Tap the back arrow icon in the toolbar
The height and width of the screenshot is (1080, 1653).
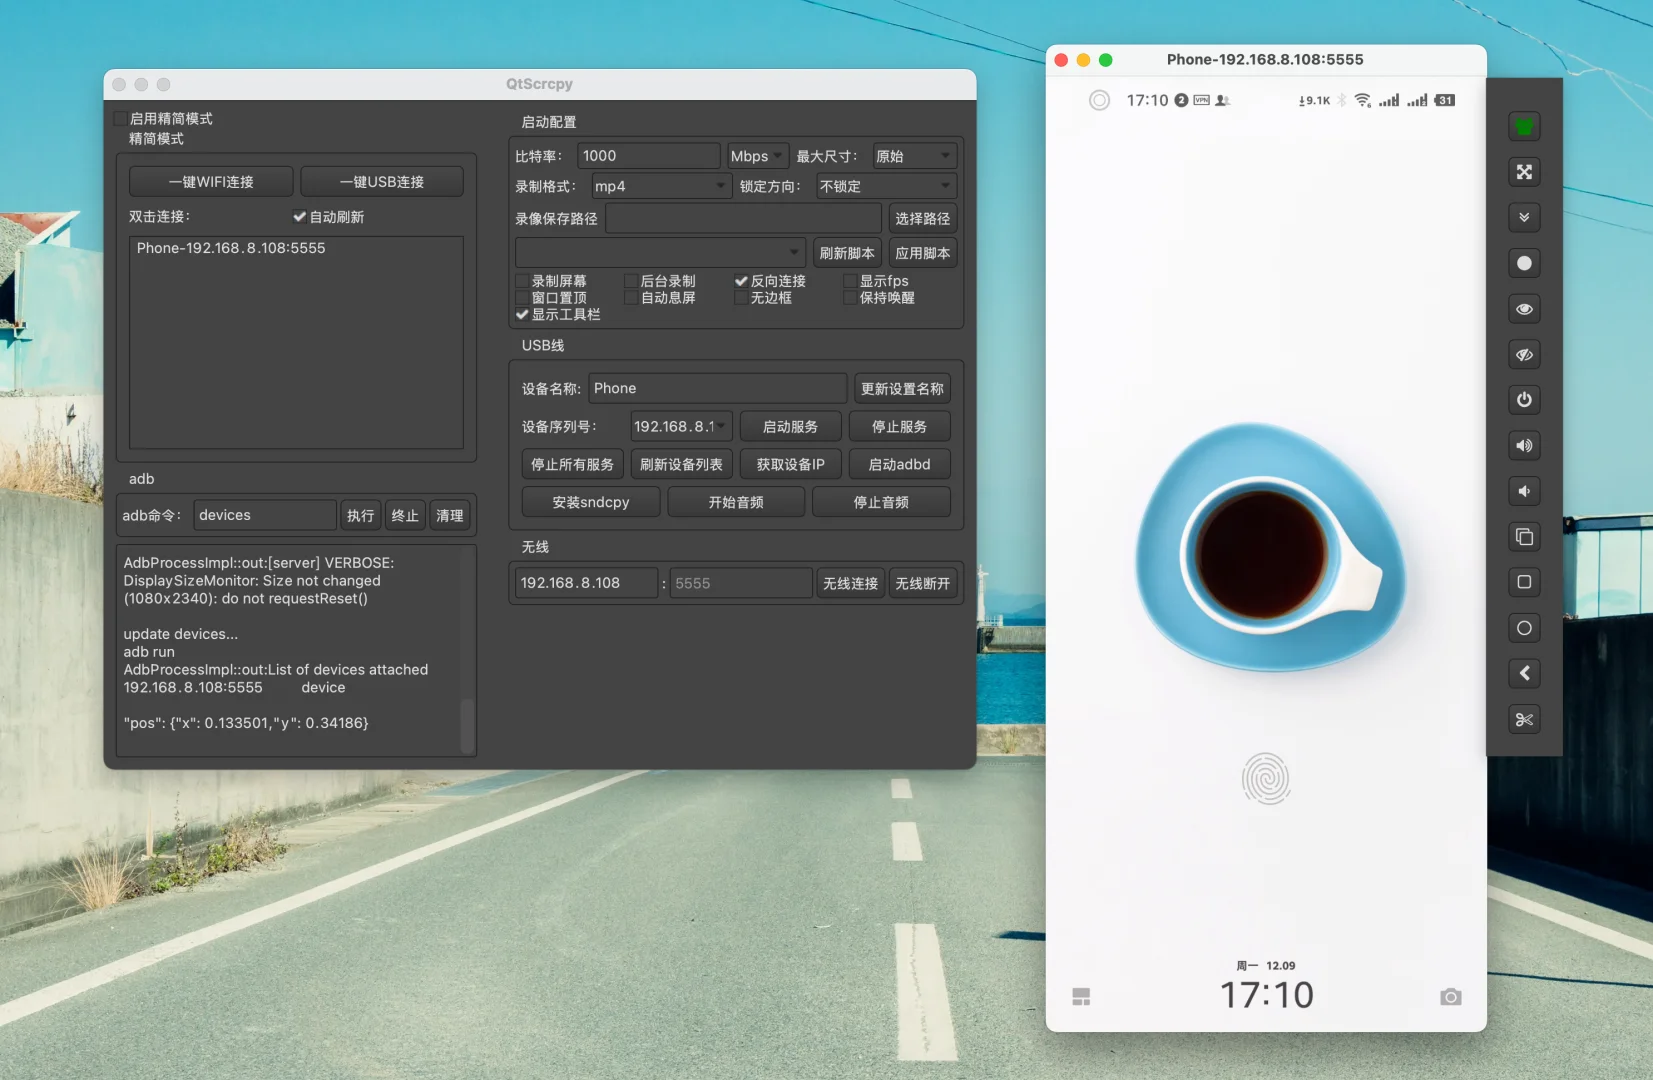point(1524,673)
